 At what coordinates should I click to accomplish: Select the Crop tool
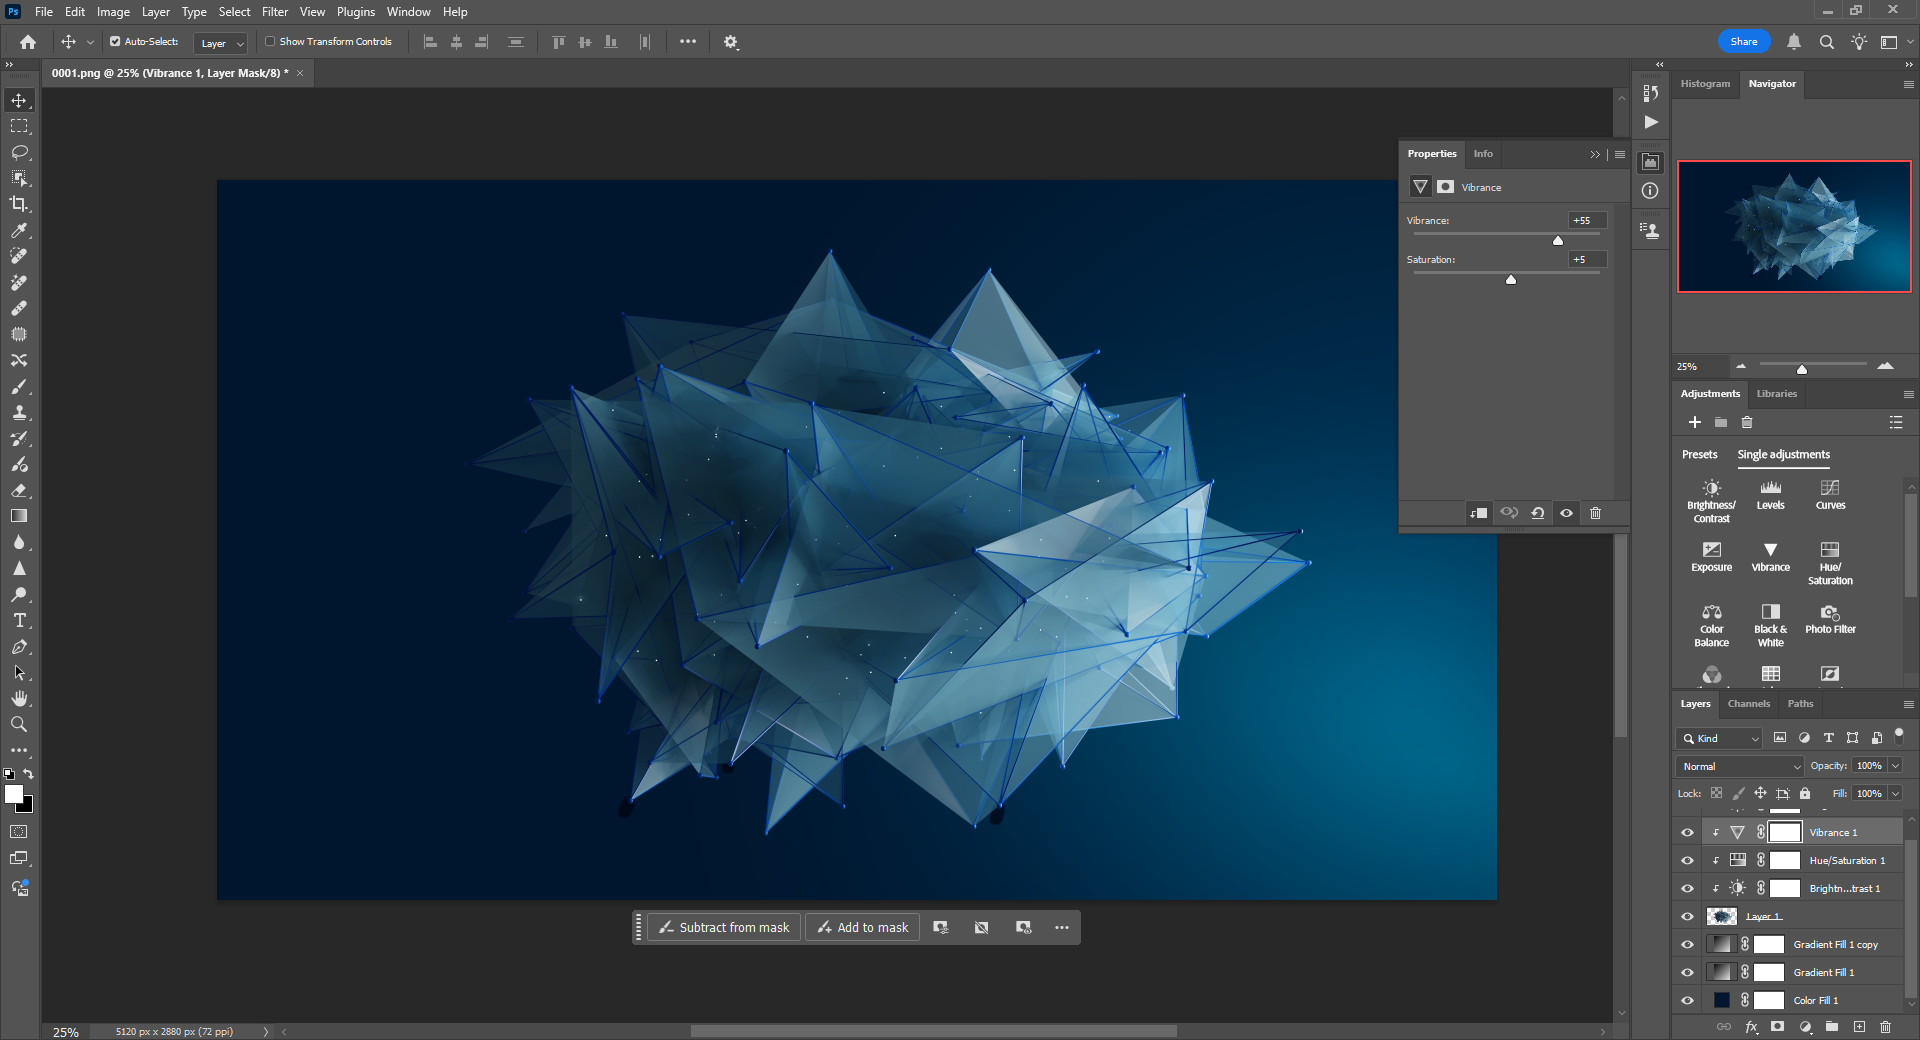point(19,204)
